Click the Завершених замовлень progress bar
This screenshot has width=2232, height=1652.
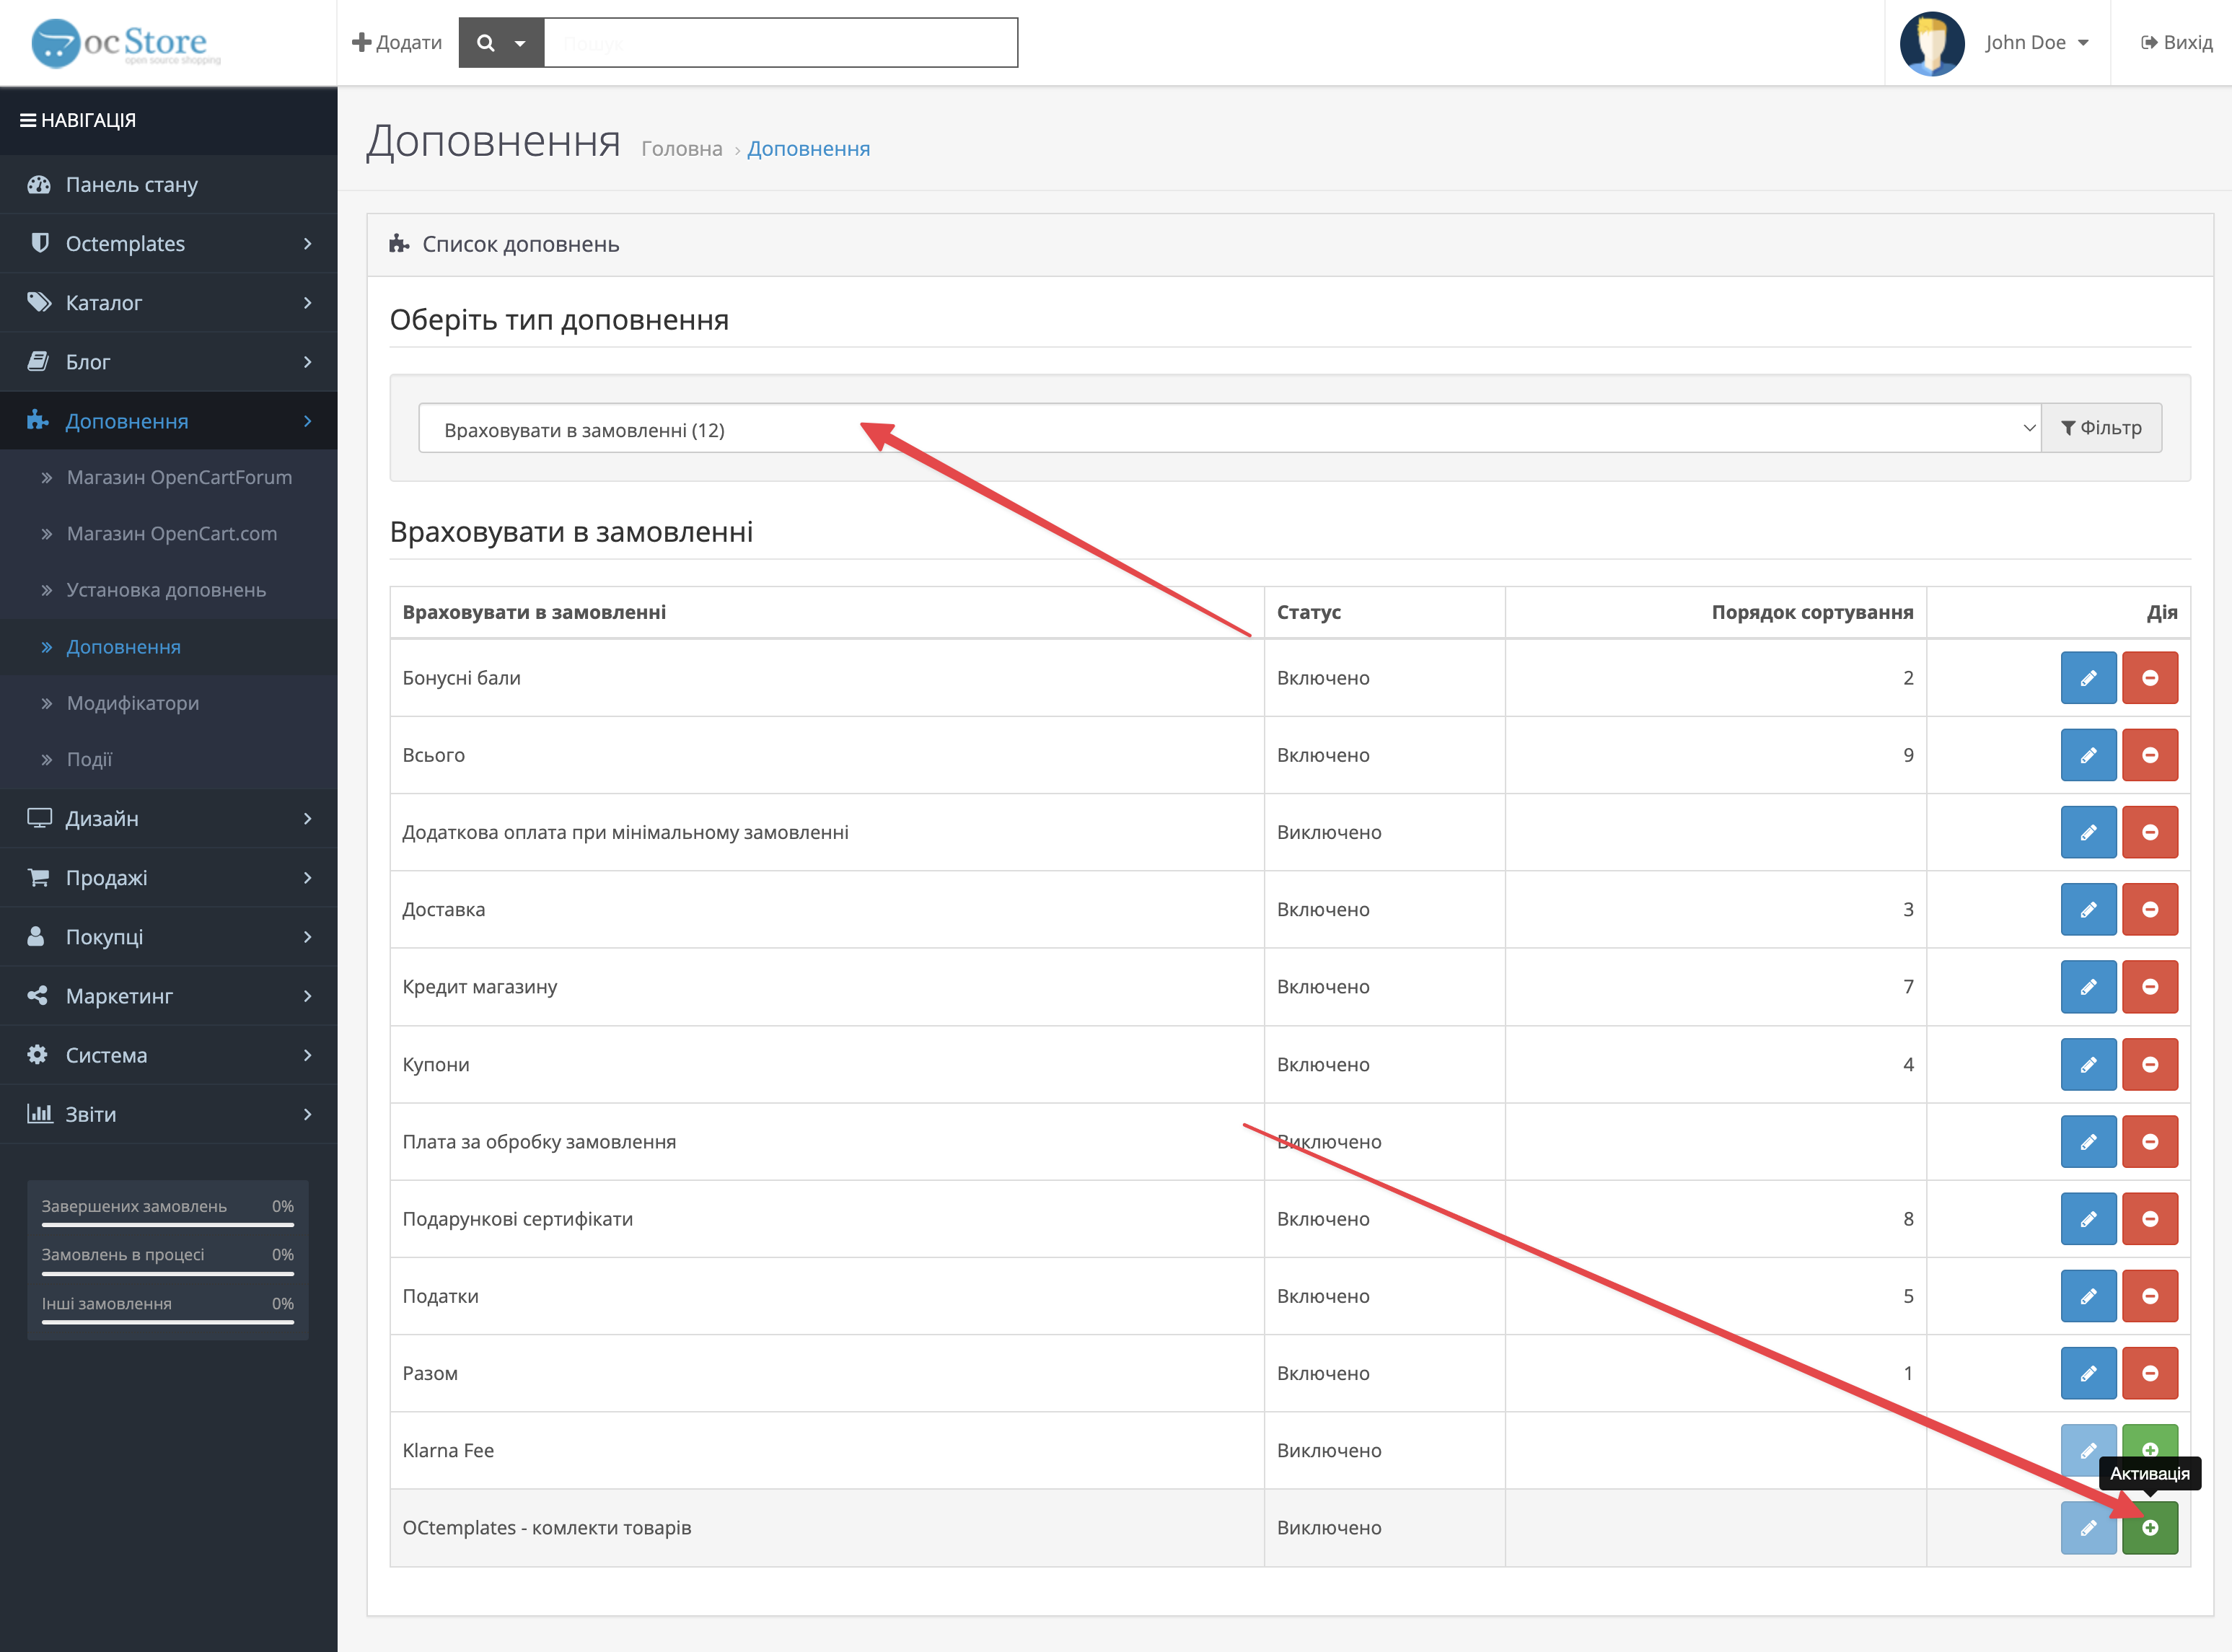coord(167,1225)
